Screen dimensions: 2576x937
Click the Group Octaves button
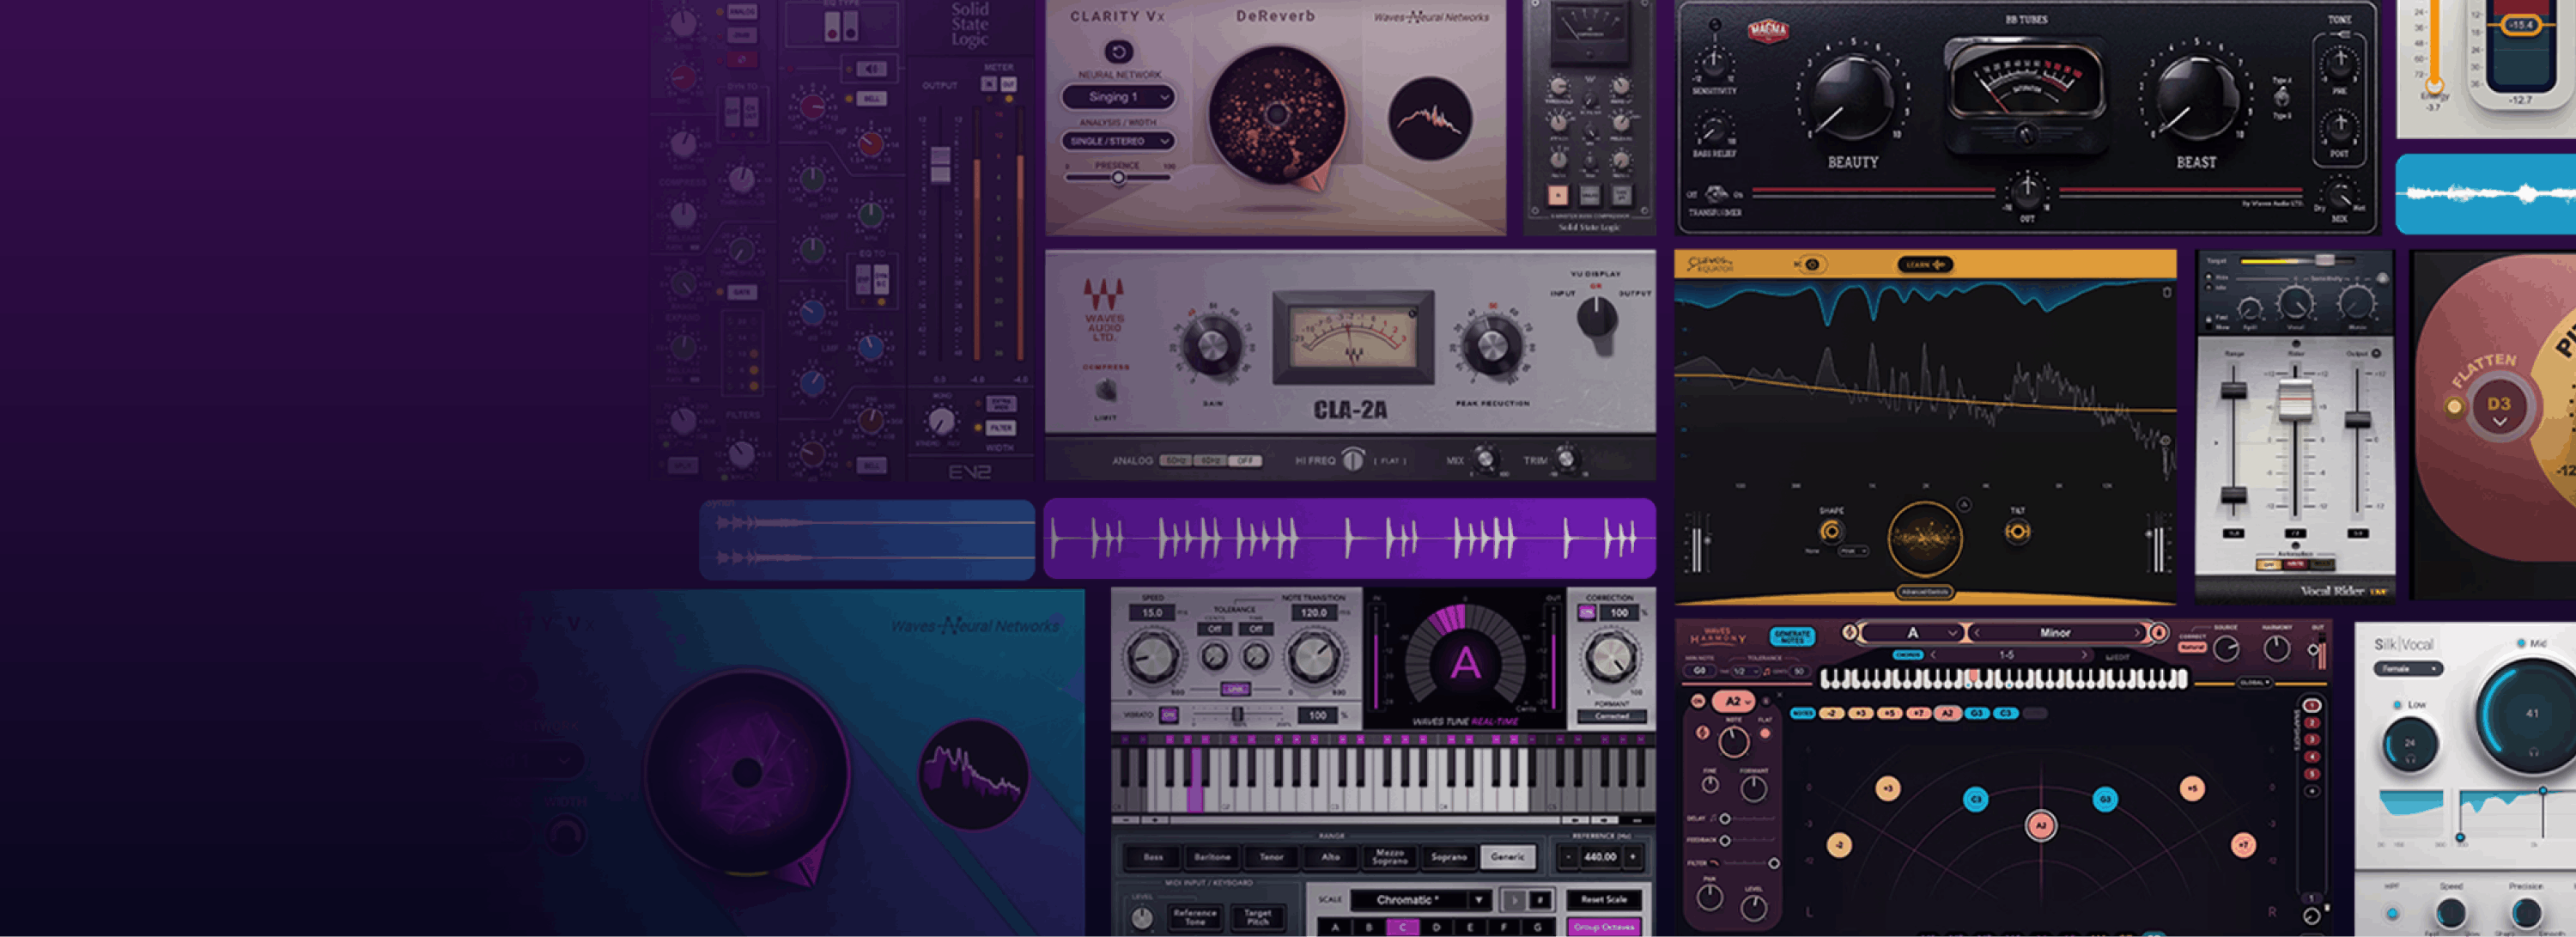click(1603, 927)
